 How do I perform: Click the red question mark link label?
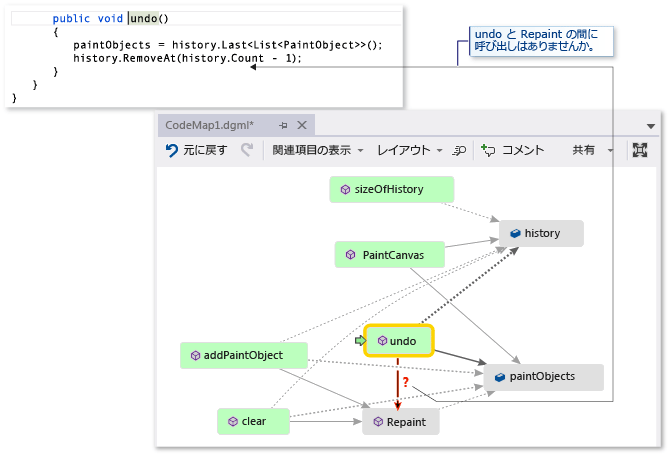(x=406, y=382)
